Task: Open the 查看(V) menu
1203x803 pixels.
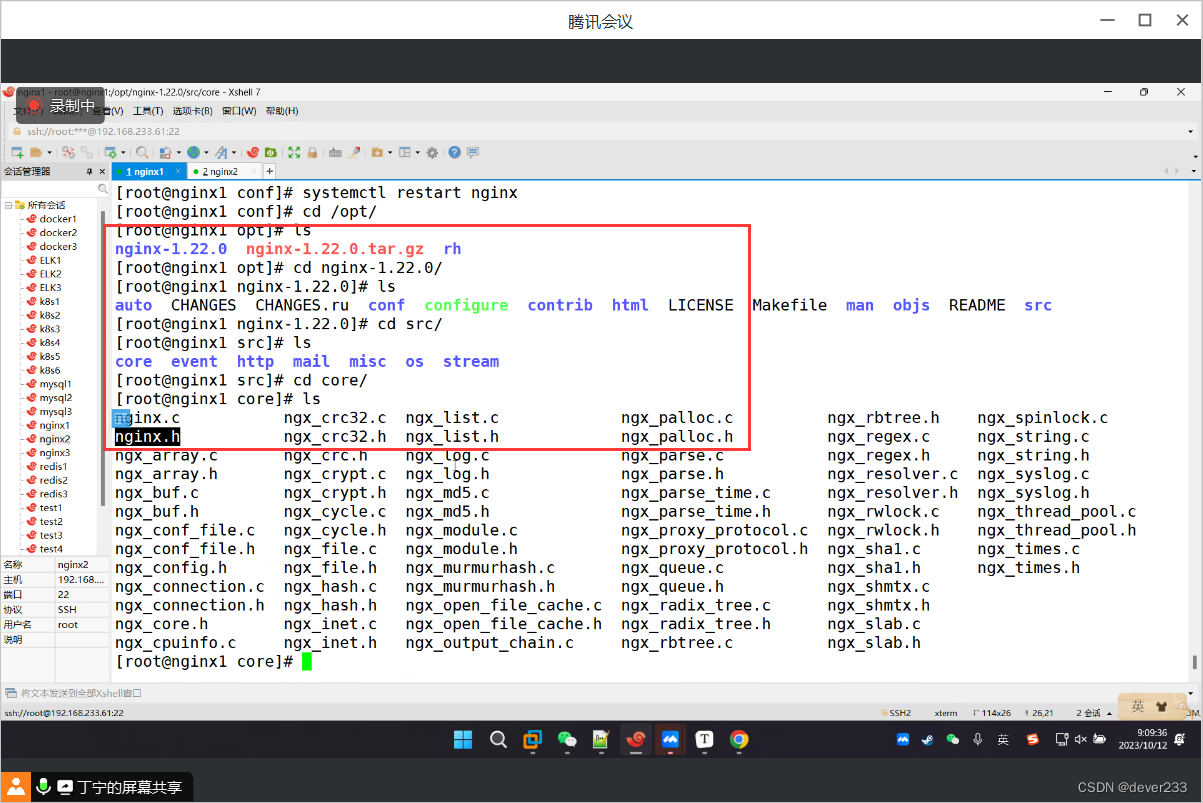Action: click(x=108, y=111)
